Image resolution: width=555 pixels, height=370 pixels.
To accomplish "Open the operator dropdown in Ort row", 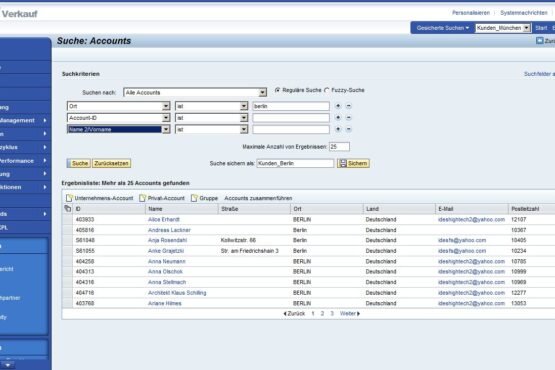I will (x=244, y=106).
